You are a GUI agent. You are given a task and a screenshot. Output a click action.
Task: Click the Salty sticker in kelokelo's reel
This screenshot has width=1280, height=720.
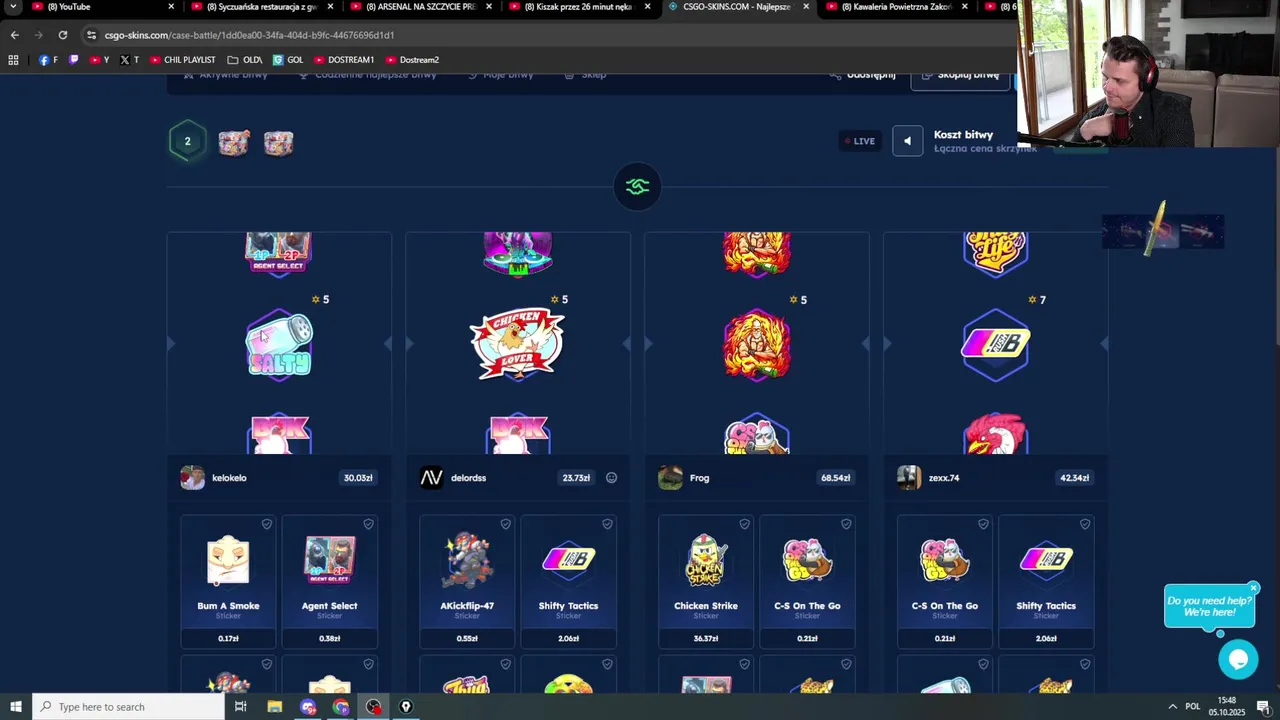[x=279, y=345]
